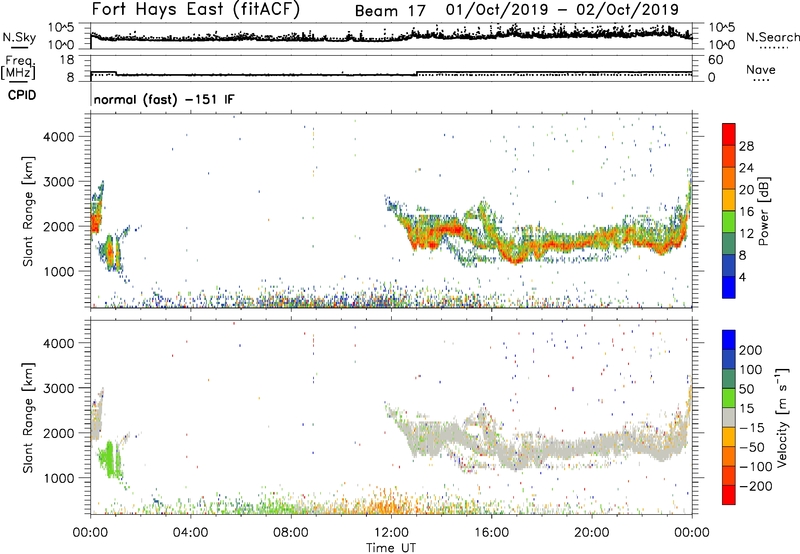Click the date range '01/Oct/2019 – 02/Oct/2019'
Viewport: 800px width, 554px height.
coord(562,10)
